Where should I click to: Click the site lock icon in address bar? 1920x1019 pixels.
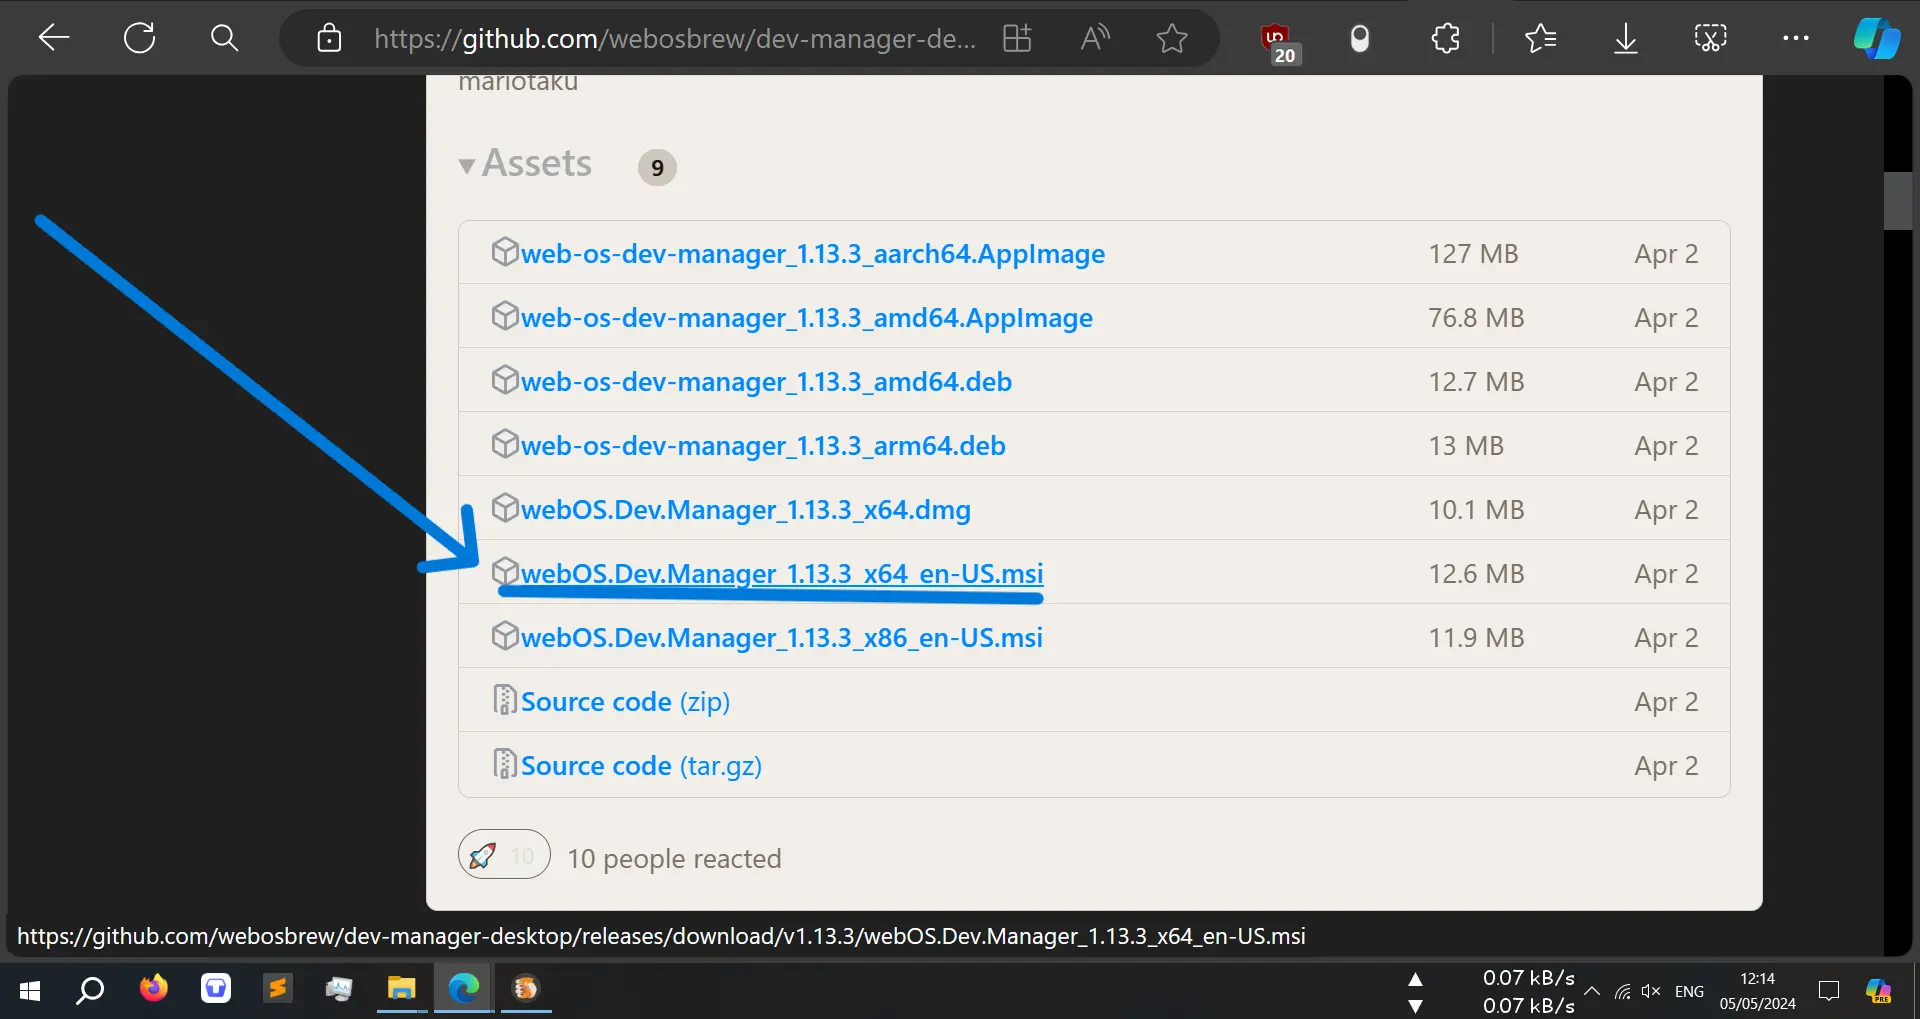329,38
